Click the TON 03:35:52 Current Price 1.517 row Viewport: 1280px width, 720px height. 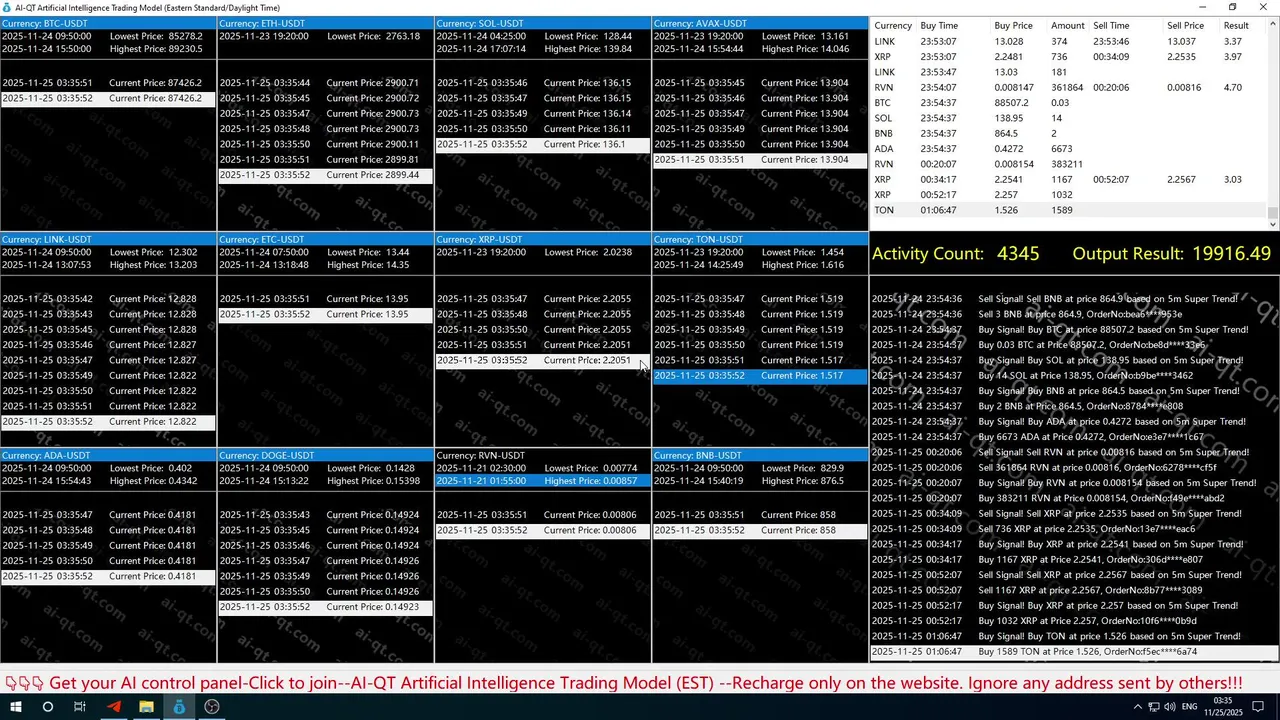760,376
